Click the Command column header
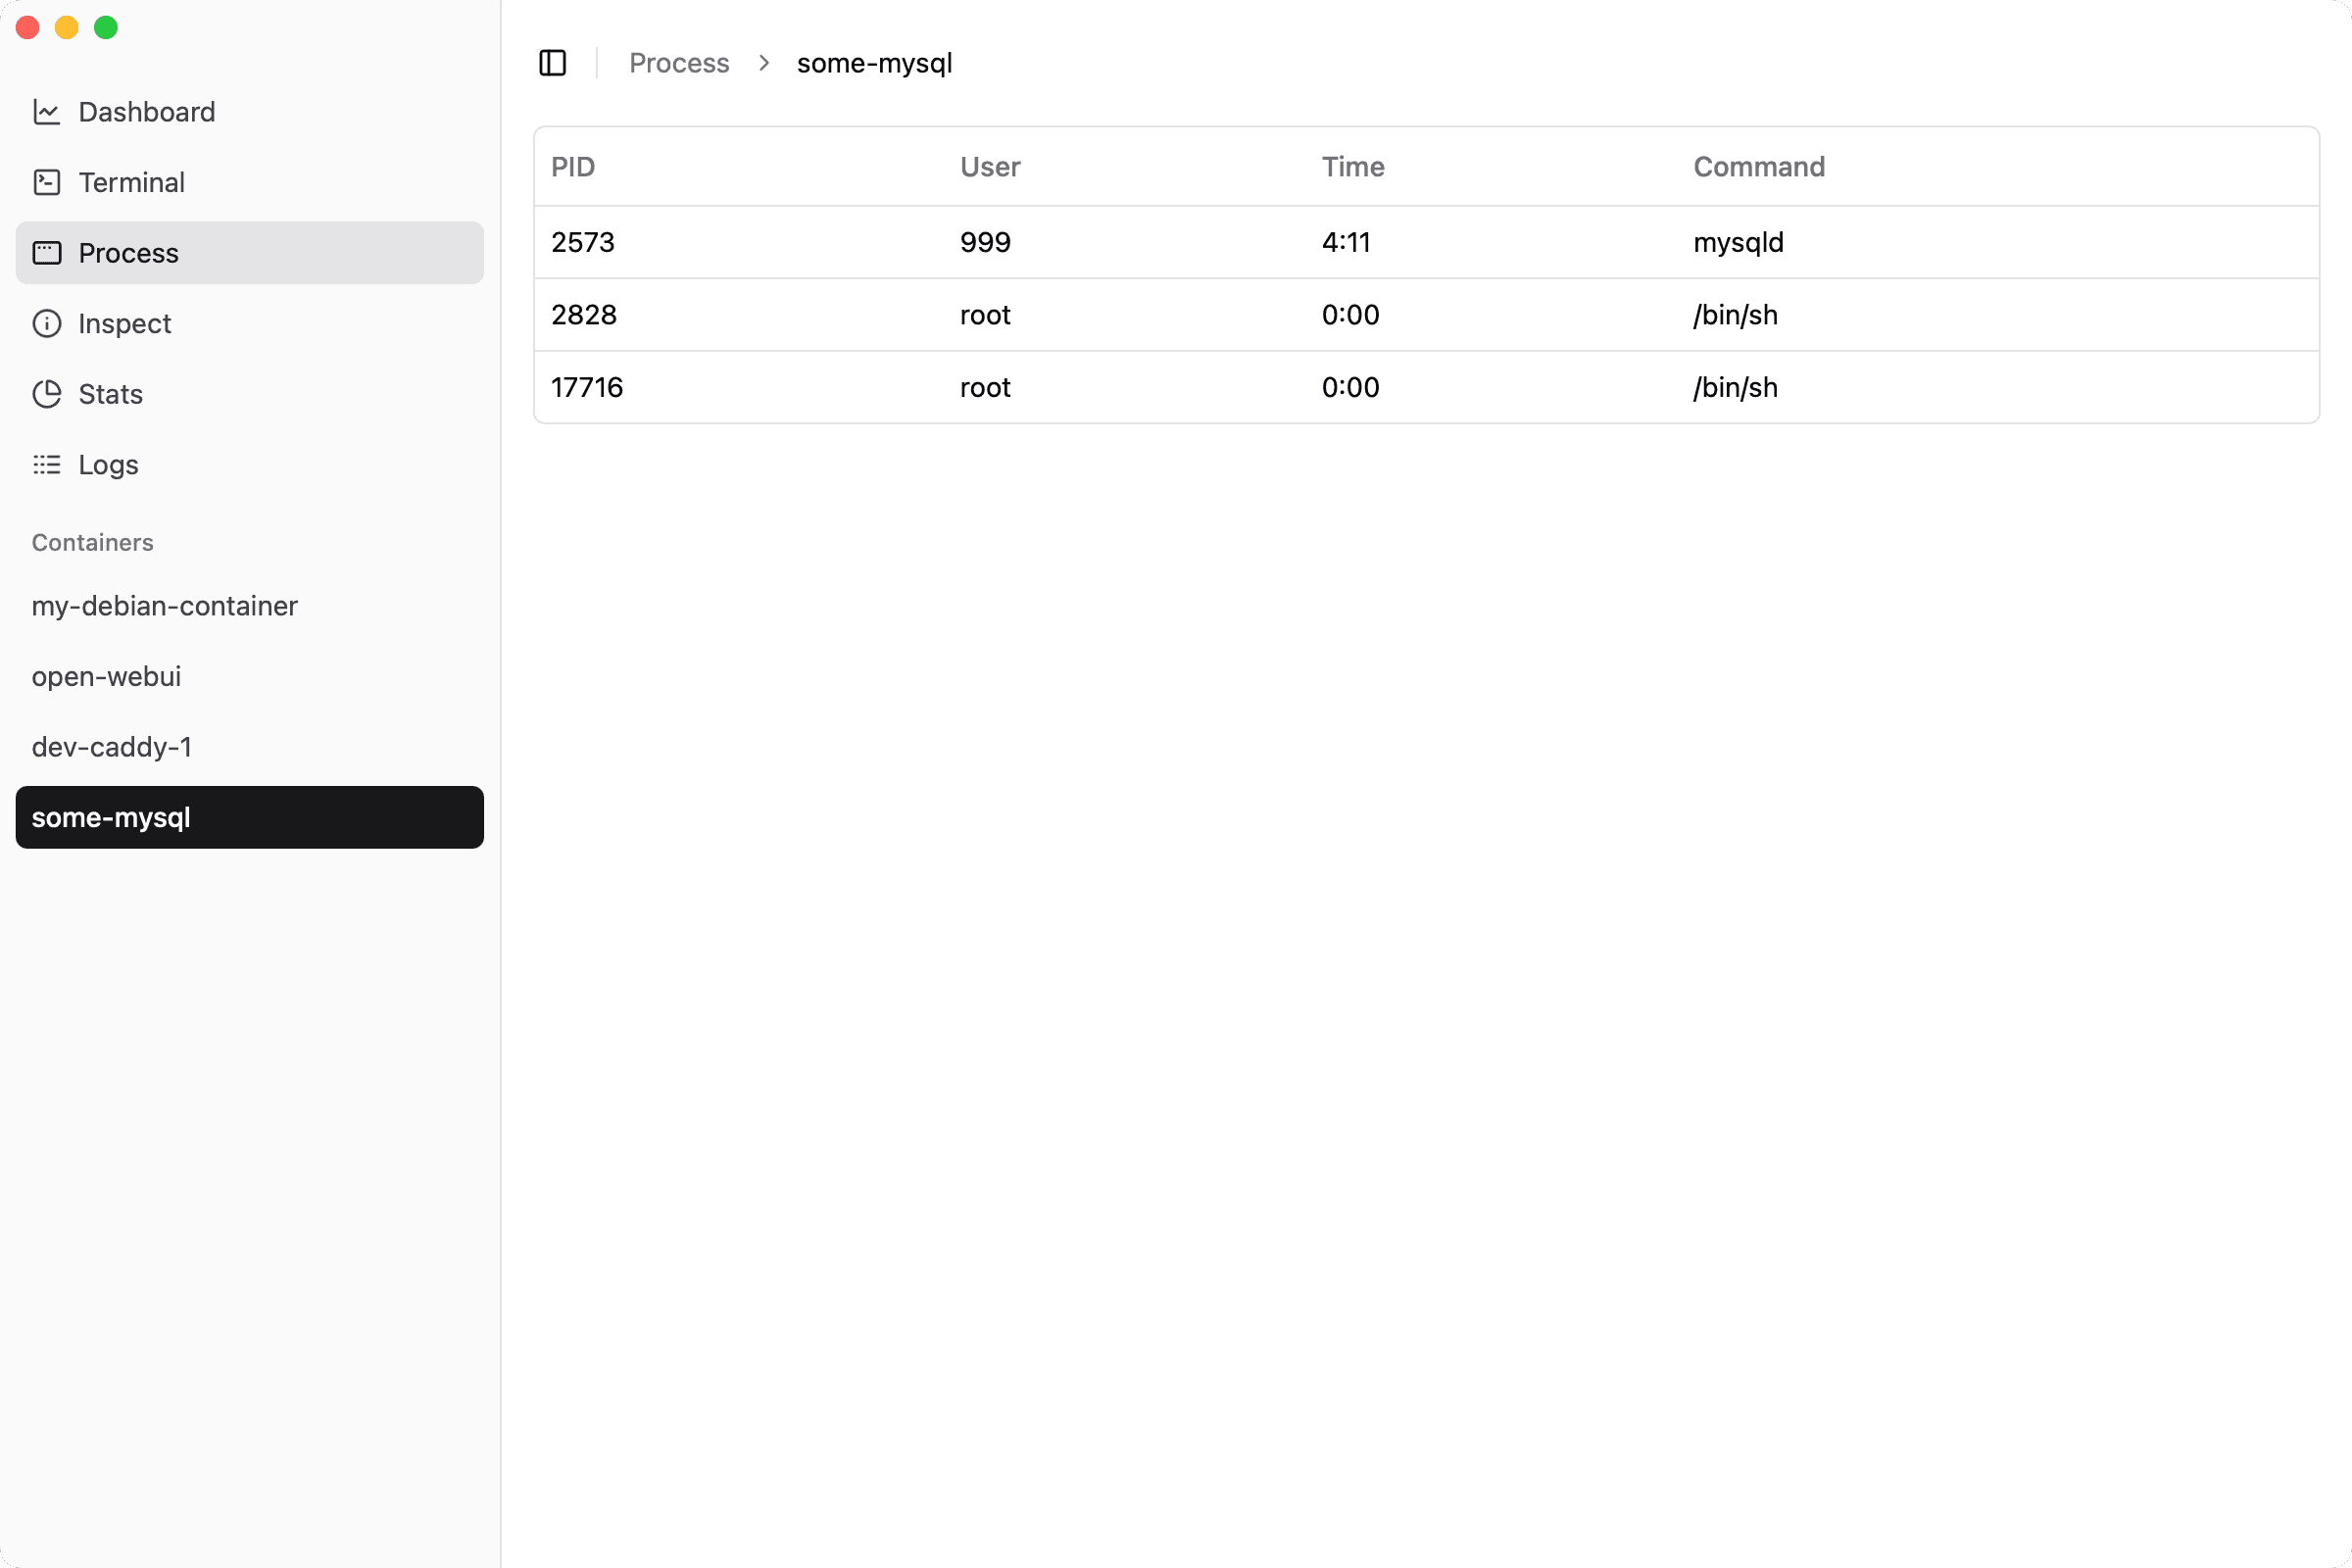The height and width of the screenshot is (1568, 2352). [x=1758, y=167]
